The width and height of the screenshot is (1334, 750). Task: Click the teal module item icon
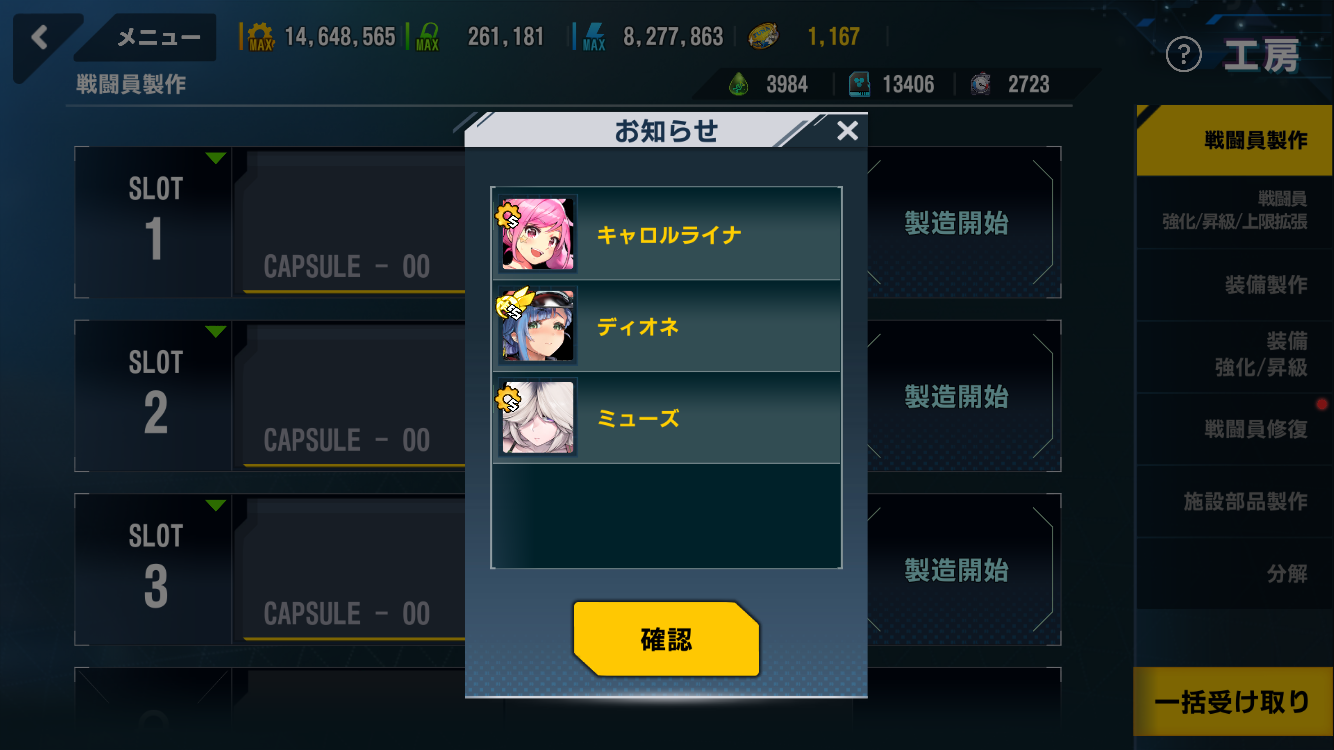(x=858, y=85)
